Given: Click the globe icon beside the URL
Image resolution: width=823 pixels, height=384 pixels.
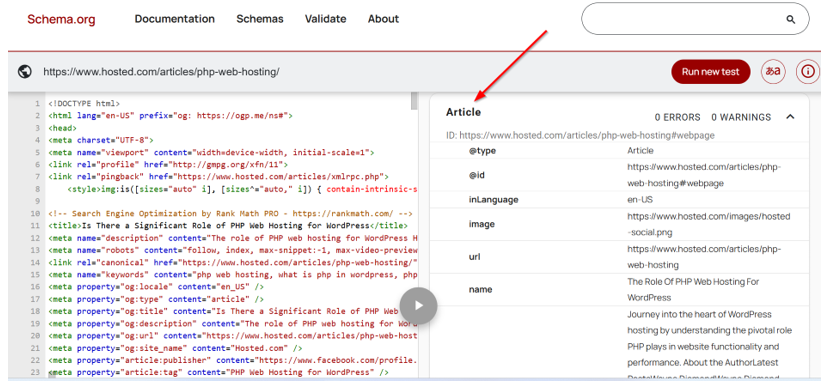Looking at the screenshot, I should 25,72.
